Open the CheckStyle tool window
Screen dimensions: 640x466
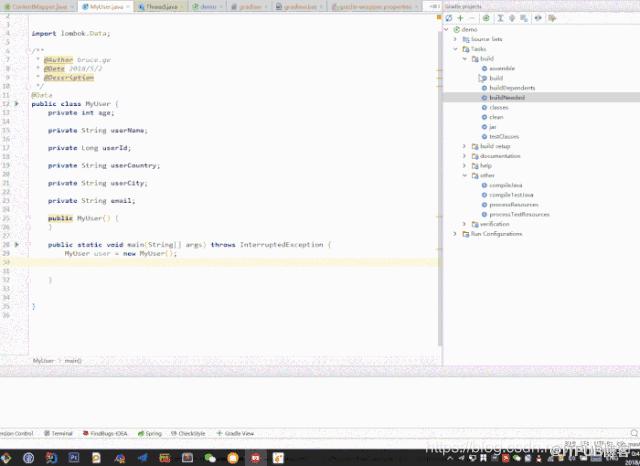click(x=188, y=433)
